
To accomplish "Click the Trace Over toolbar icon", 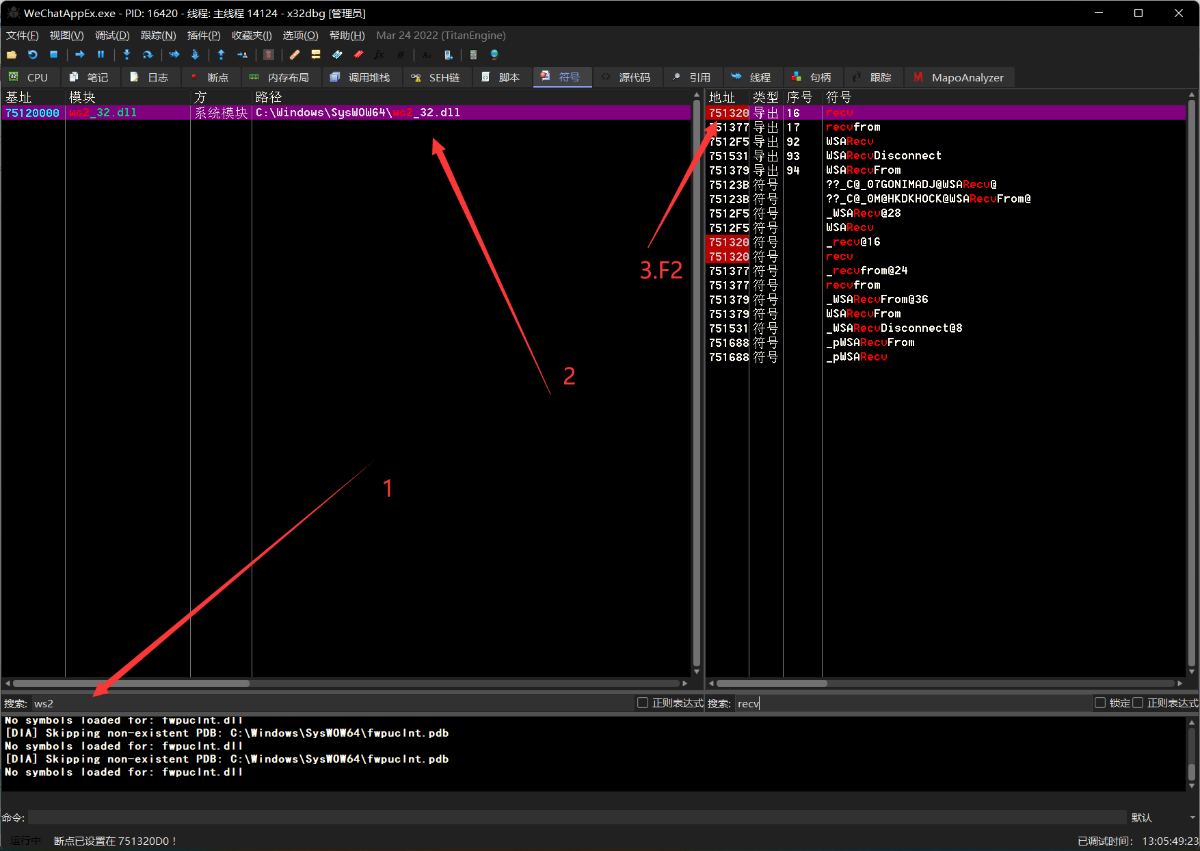I will click(x=195, y=54).
